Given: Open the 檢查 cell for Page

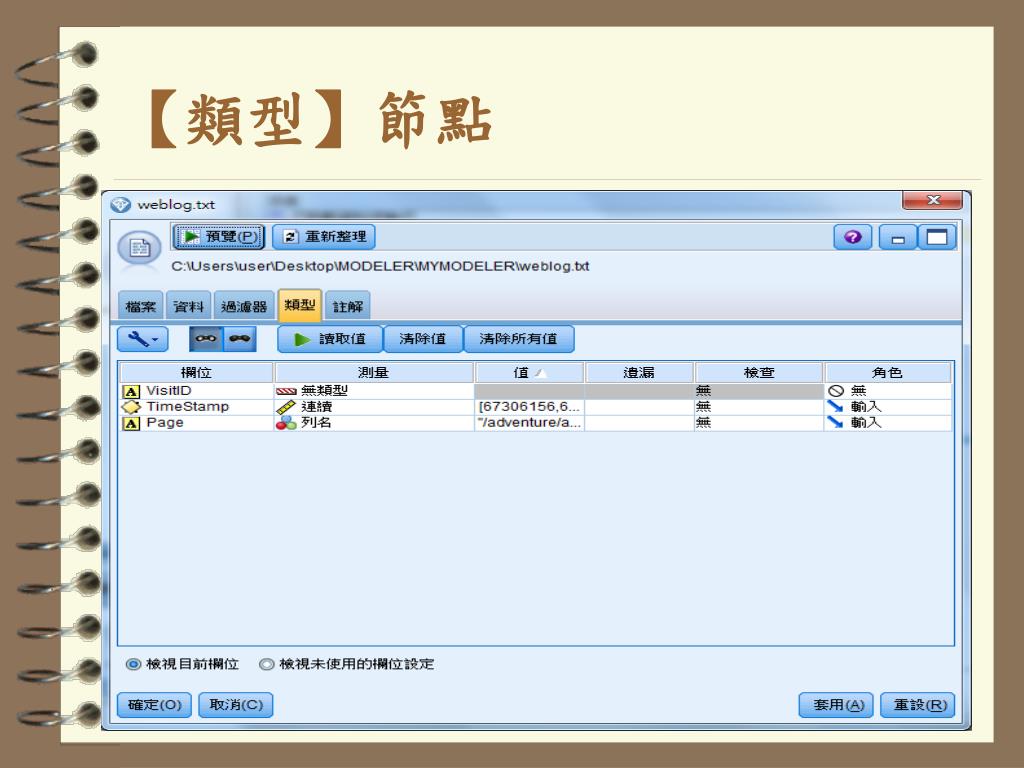Looking at the screenshot, I should click(x=759, y=423).
